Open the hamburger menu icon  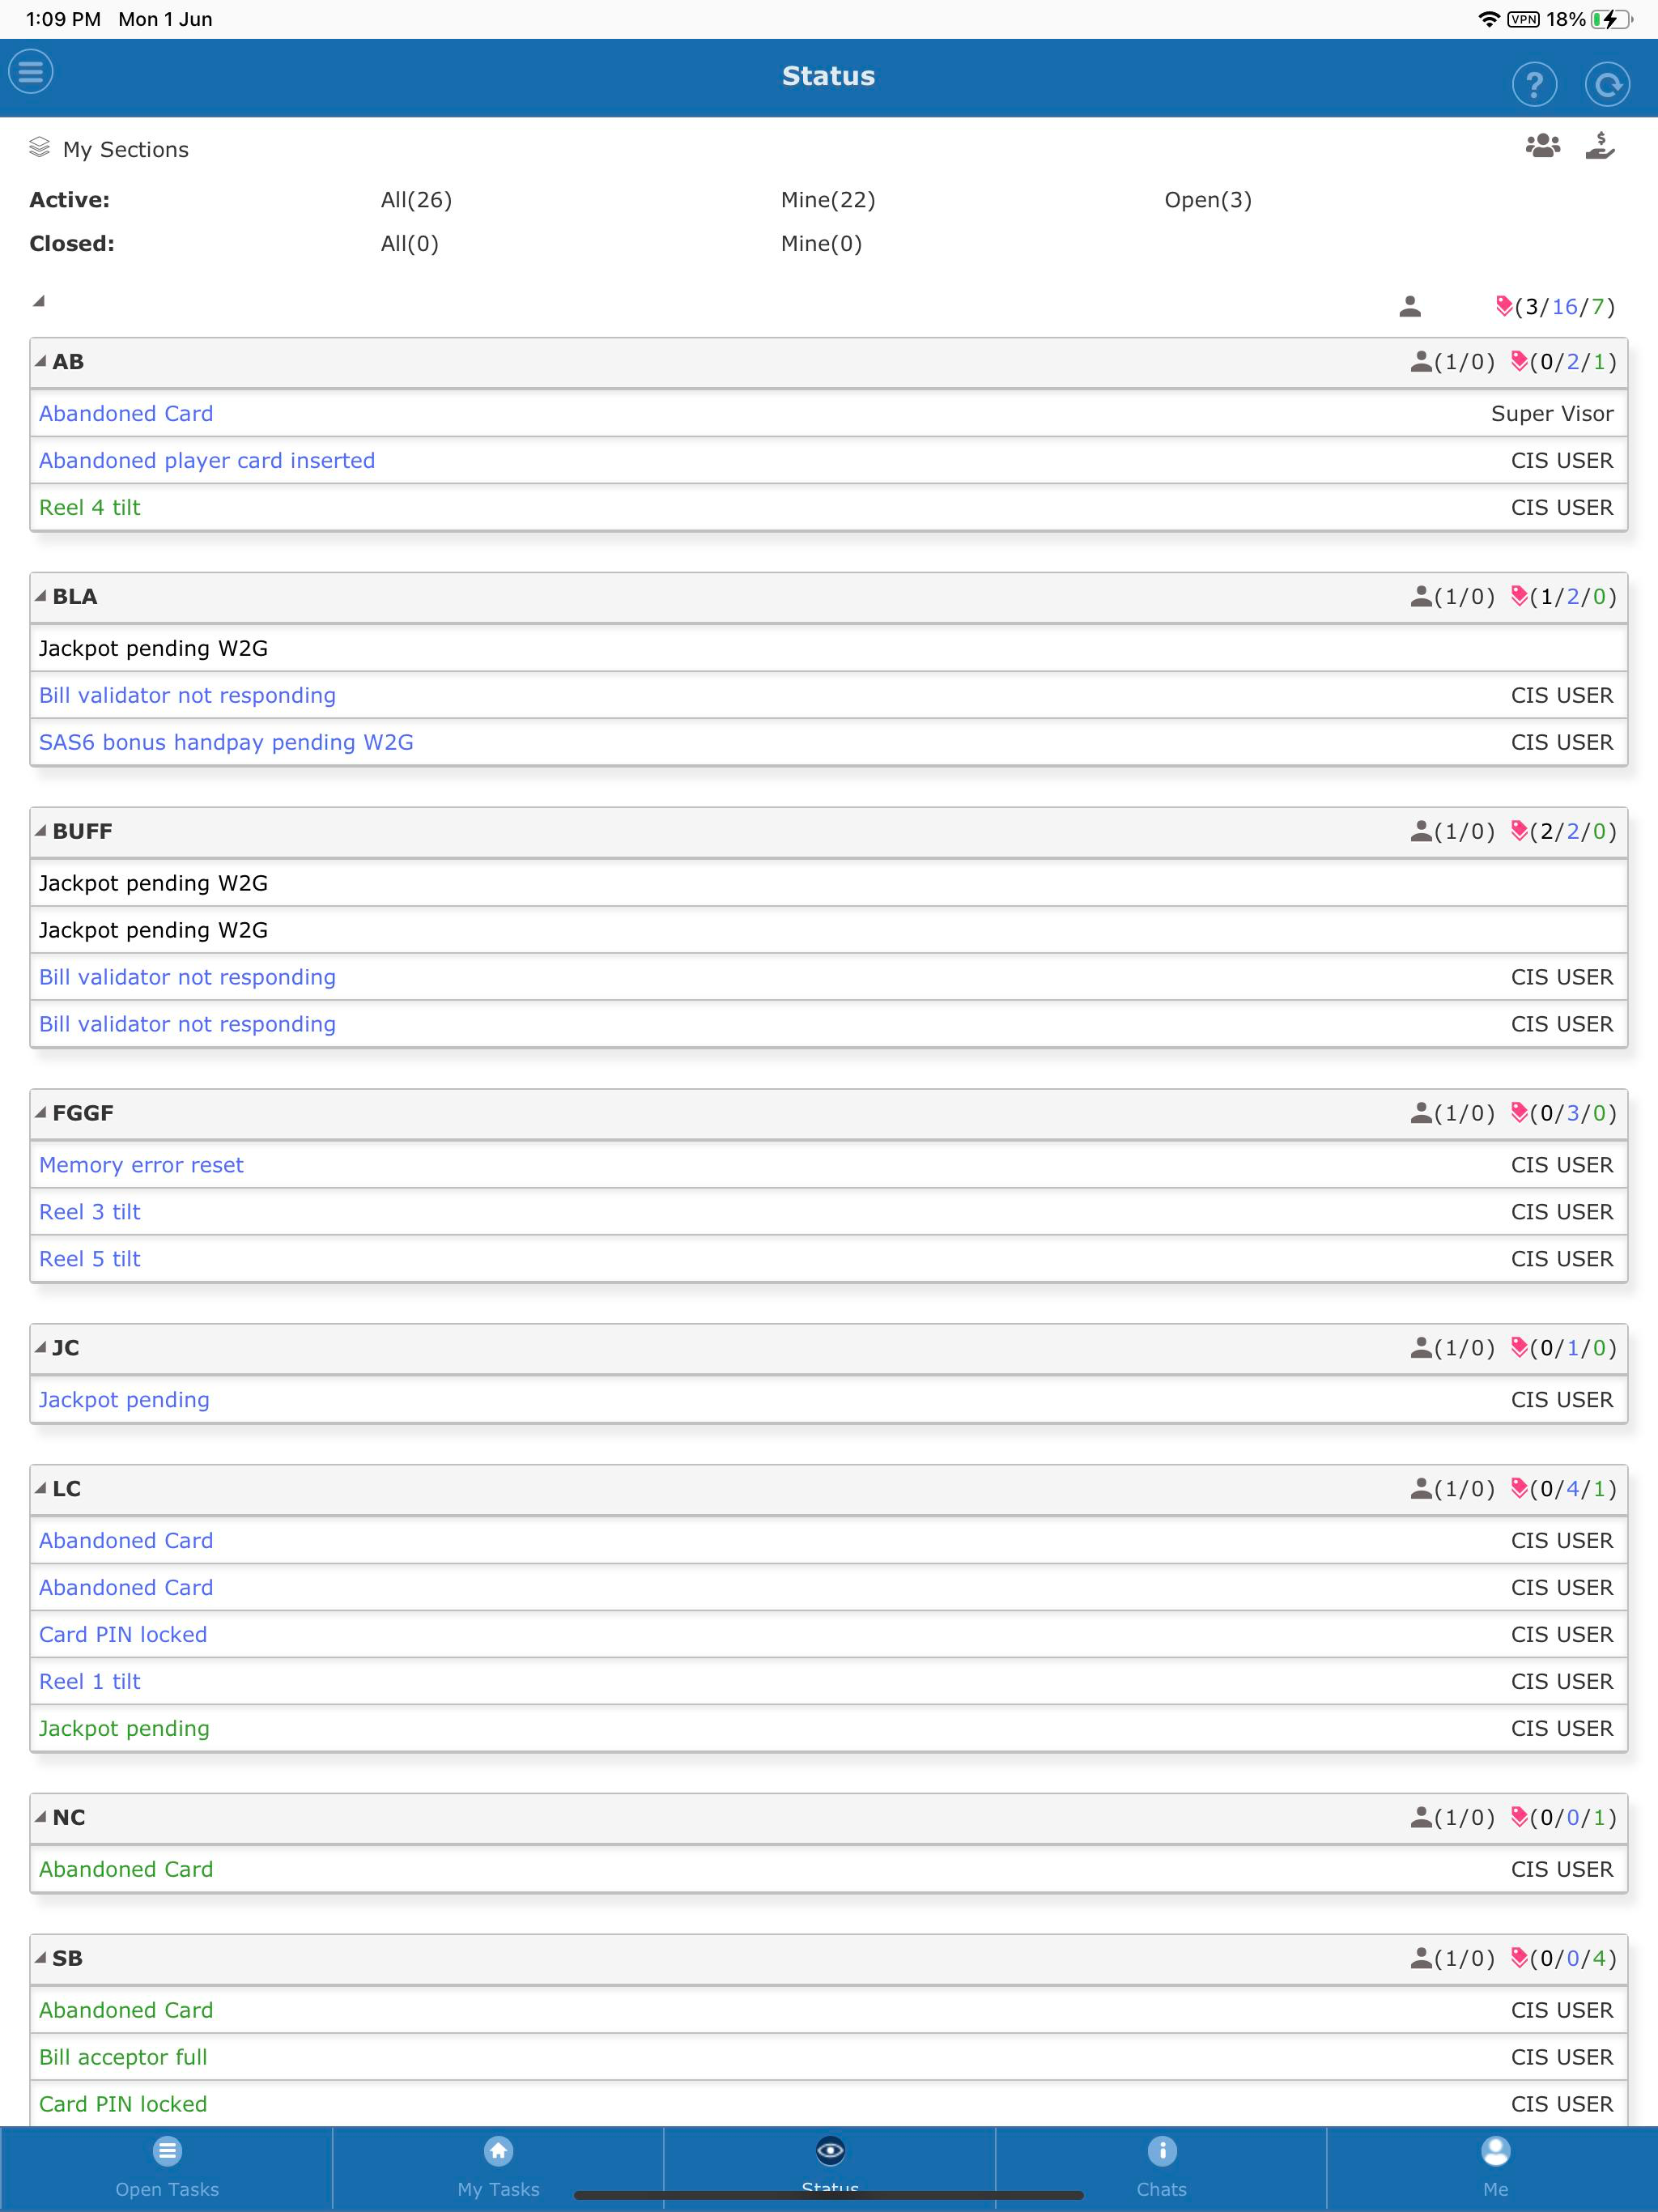pos(31,72)
